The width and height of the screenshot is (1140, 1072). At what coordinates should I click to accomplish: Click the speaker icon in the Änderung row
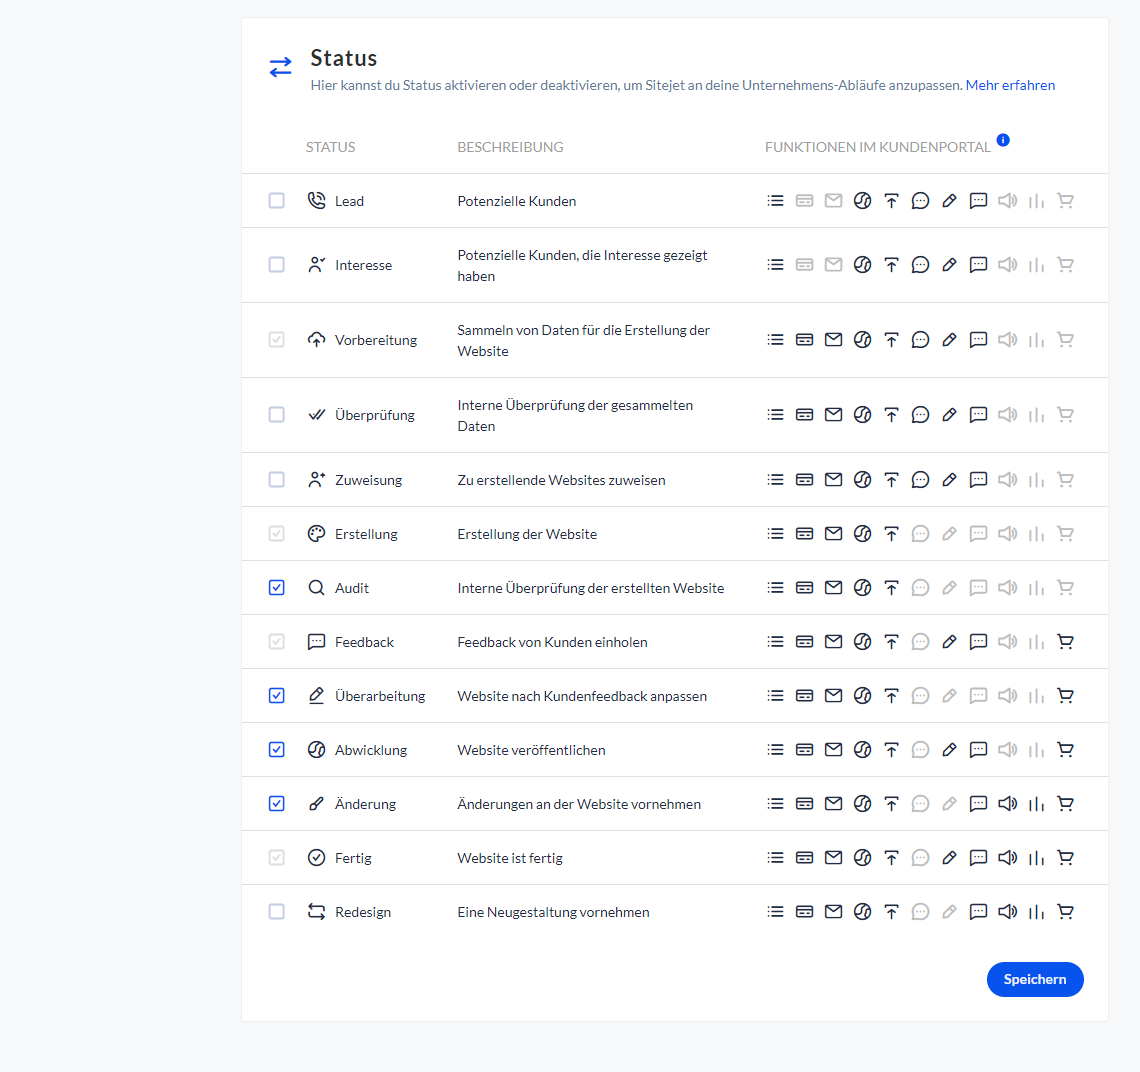point(1007,804)
